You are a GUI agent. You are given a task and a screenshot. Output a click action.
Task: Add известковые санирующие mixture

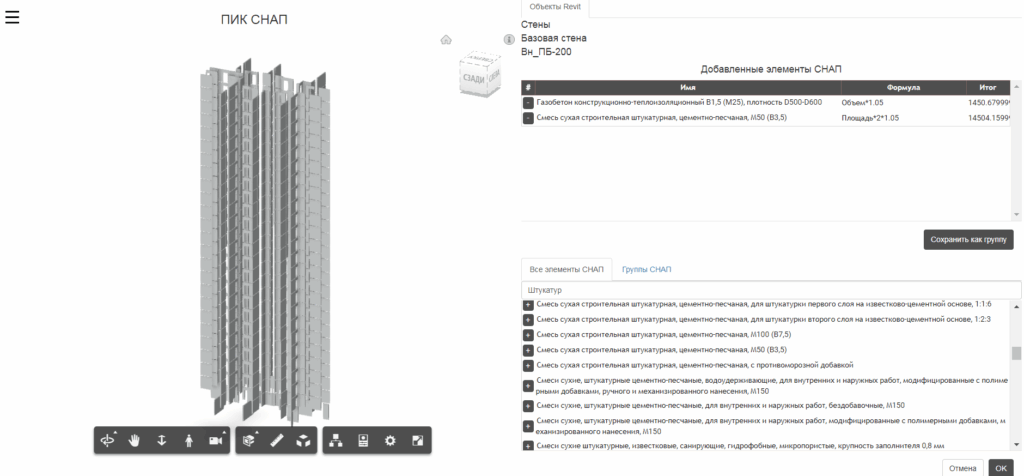tap(528, 446)
